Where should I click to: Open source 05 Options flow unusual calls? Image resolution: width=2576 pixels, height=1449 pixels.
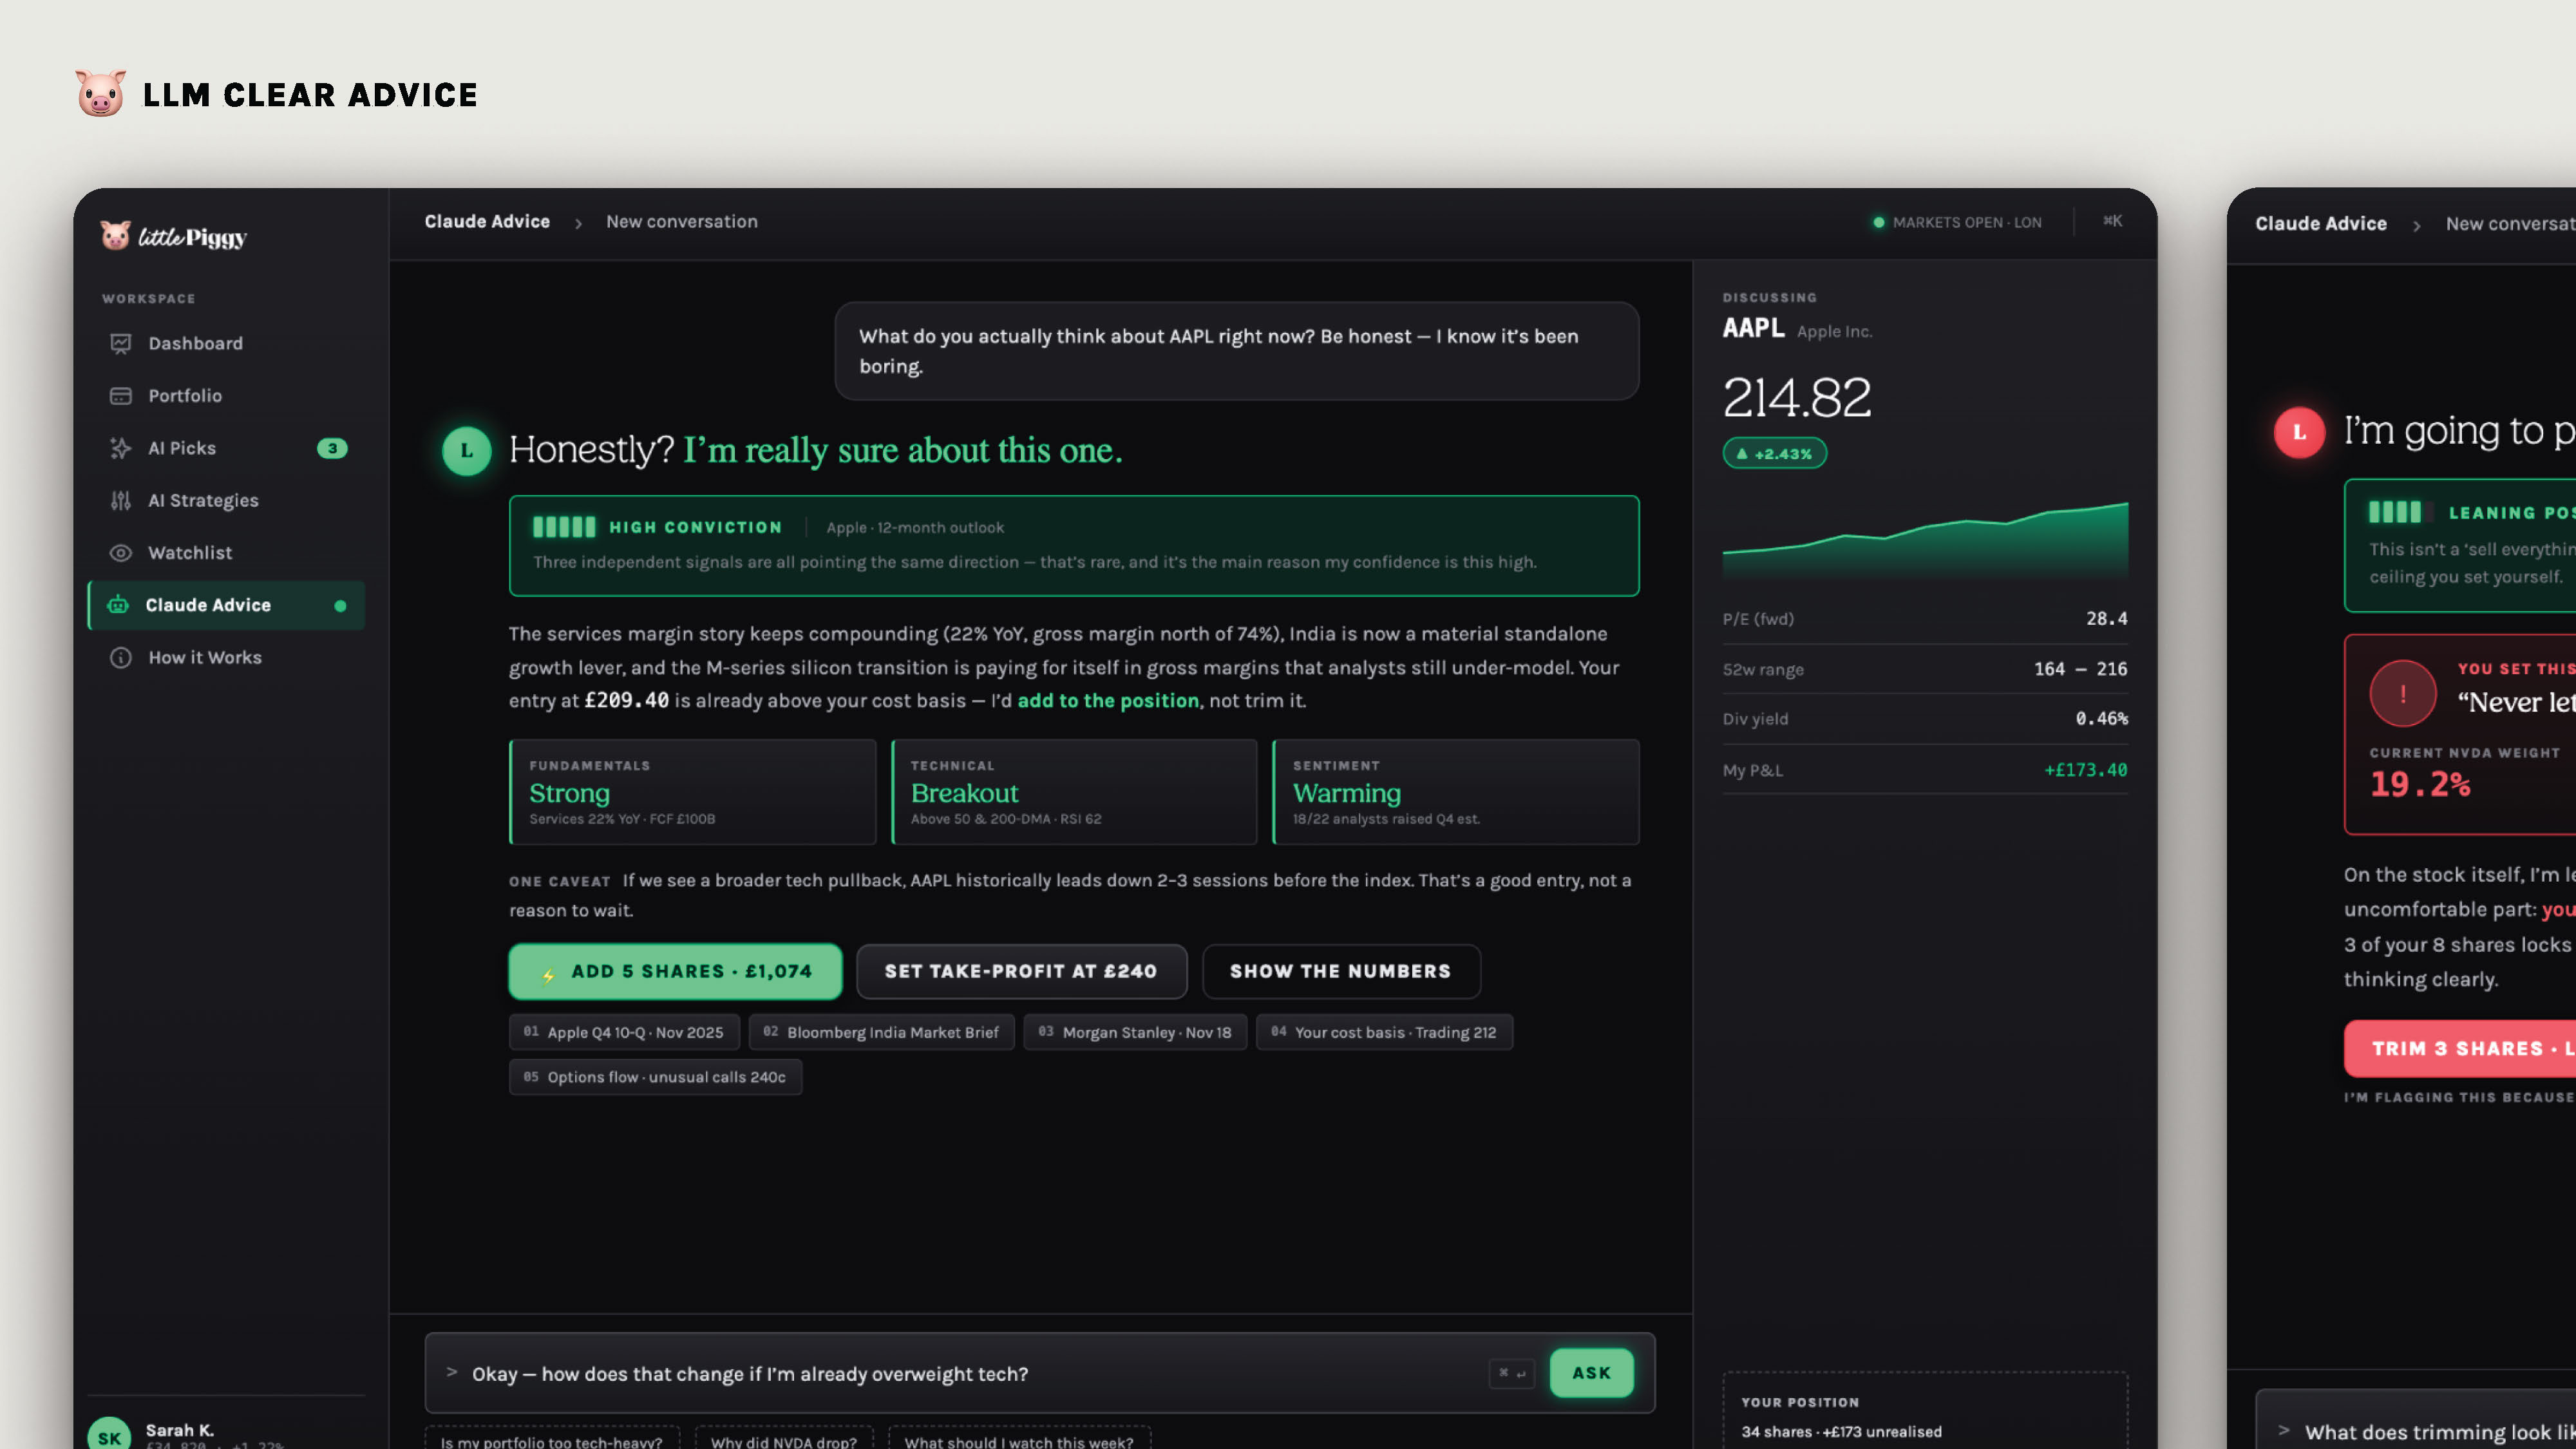pyautogui.click(x=655, y=1077)
